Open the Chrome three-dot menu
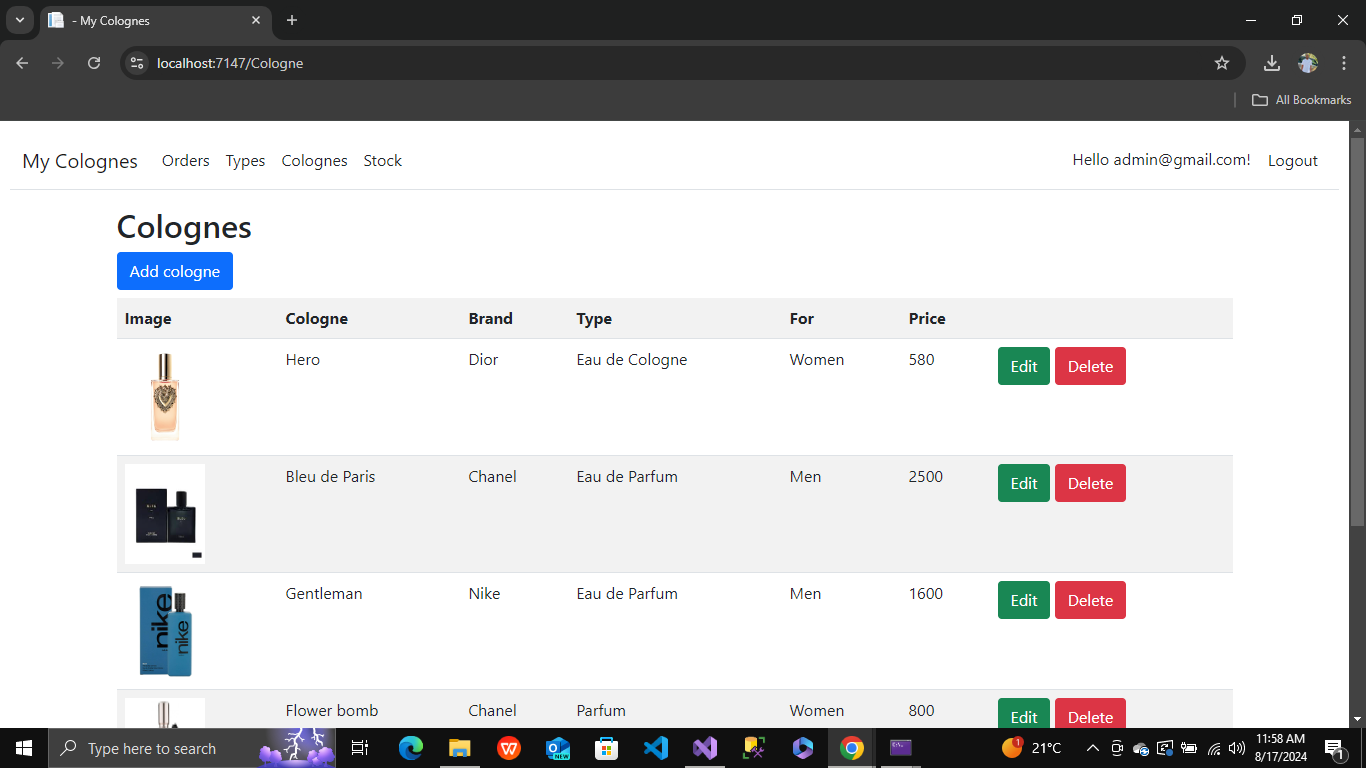 coord(1344,63)
